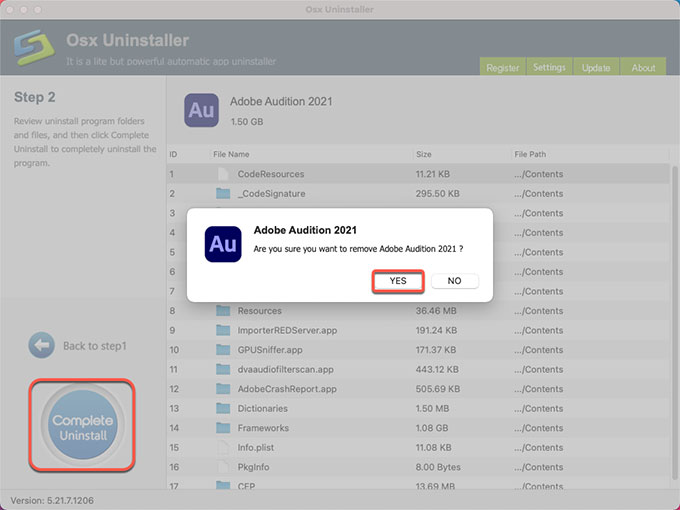Click the 1.50 GB total size text

(x=247, y=122)
